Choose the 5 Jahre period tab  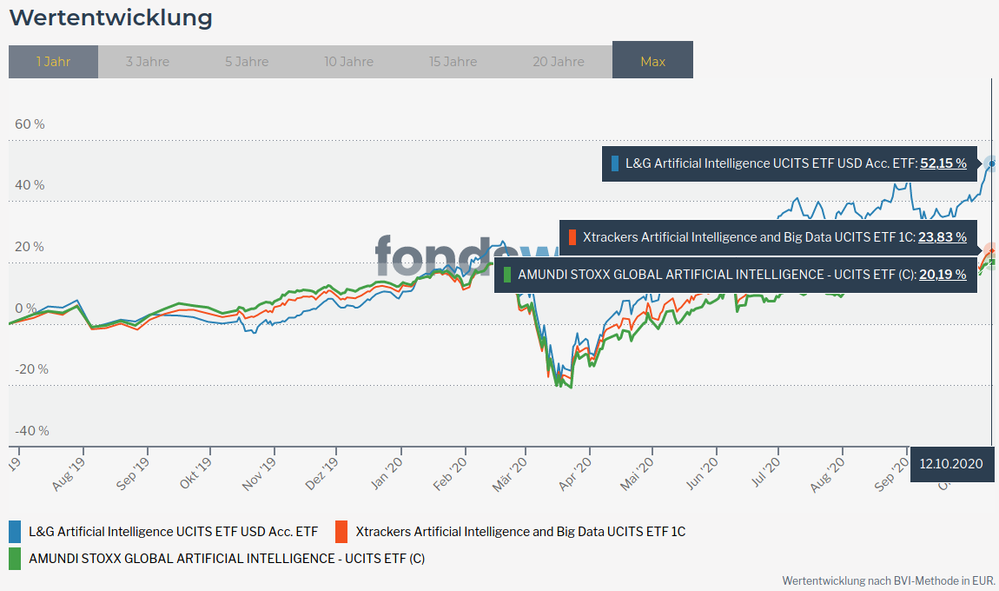pyautogui.click(x=245, y=61)
